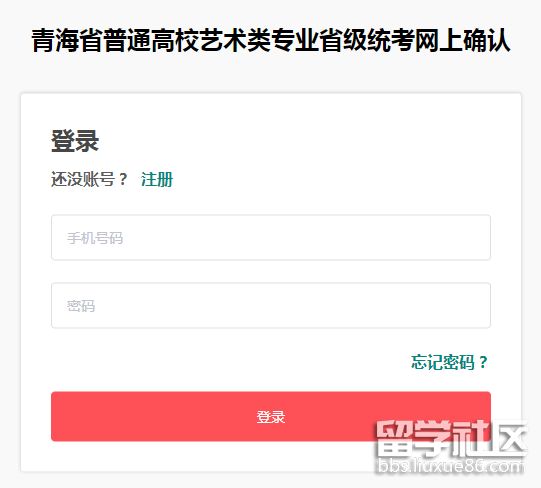Click the gray 手机号码 placeholder text
Image resolution: width=541 pixels, height=488 pixels.
pyautogui.click(x=95, y=238)
